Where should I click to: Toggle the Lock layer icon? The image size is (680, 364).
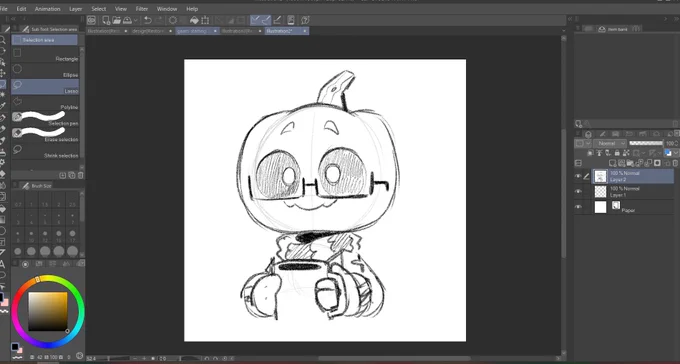(x=617, y=153)
